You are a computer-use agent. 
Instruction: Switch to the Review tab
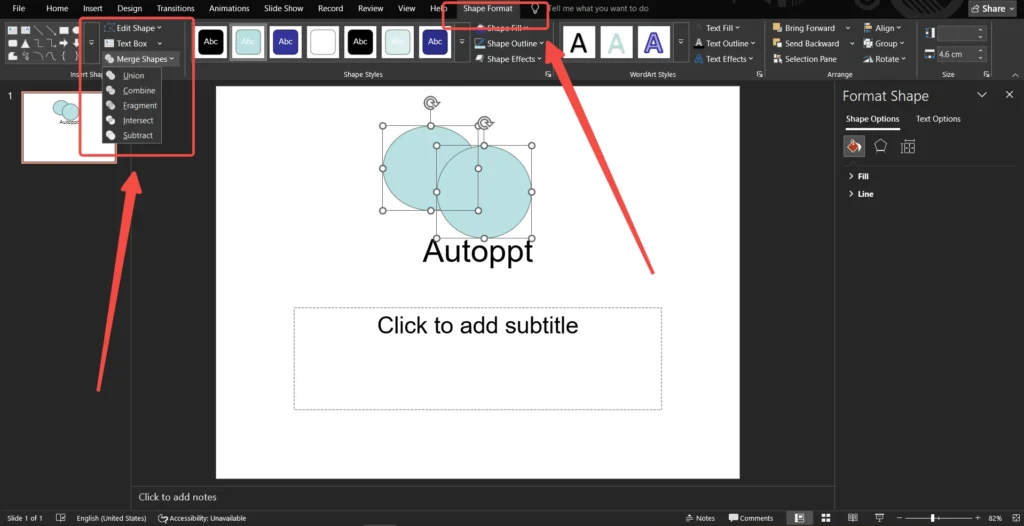(x=370, y=8)
